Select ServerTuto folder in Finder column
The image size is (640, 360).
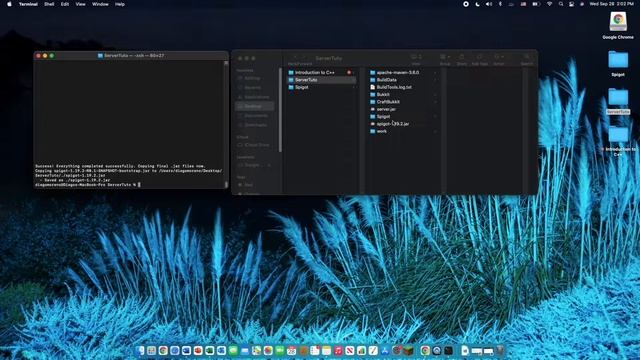[321, 80]
